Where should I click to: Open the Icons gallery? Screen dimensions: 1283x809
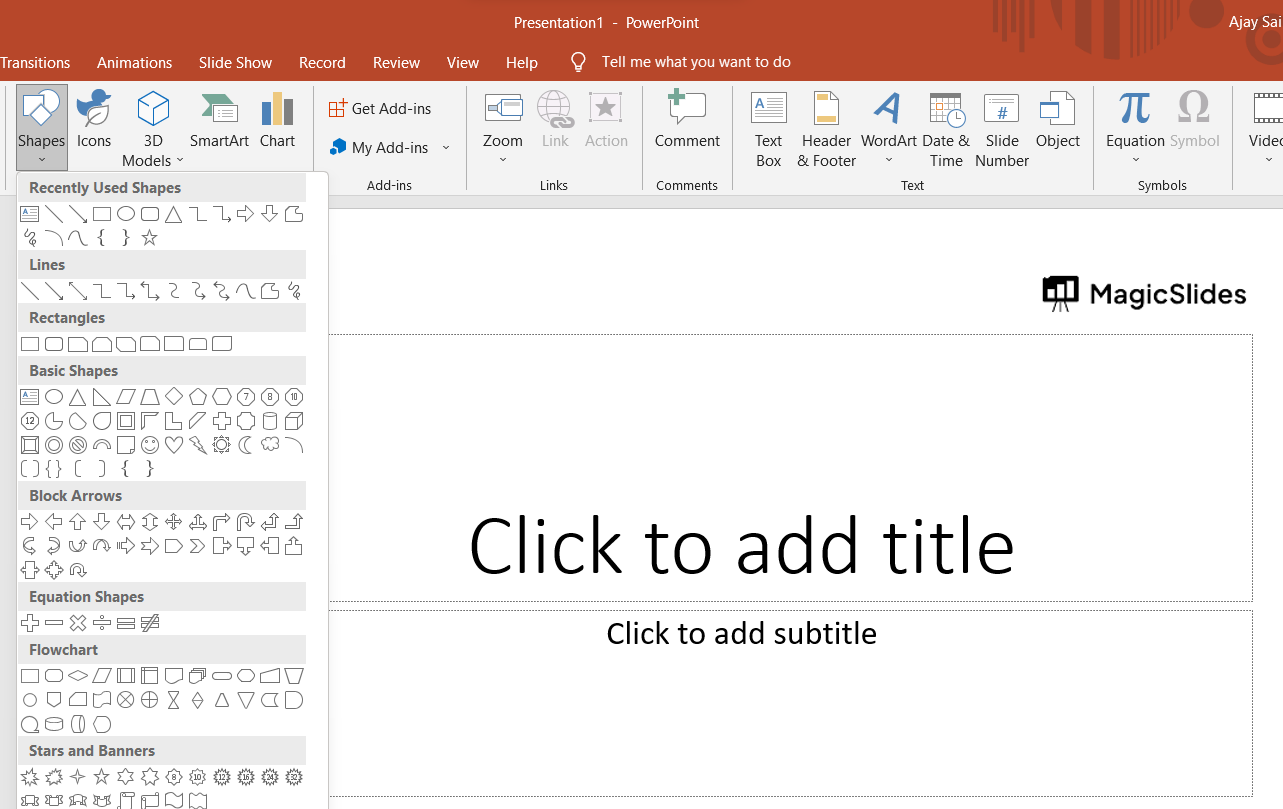click(x=94, y=121)
